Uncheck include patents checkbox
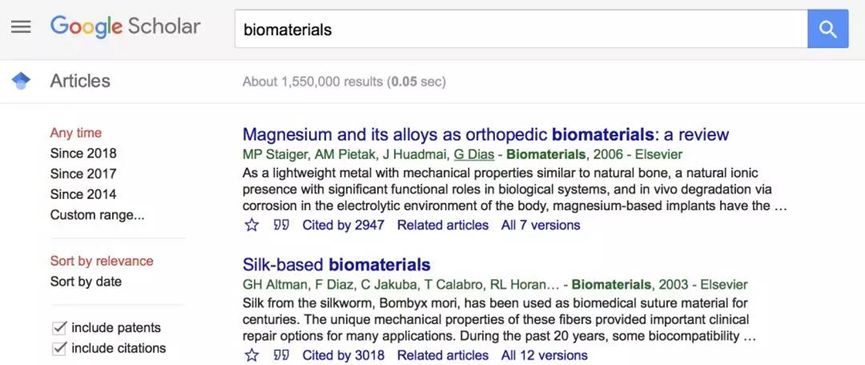The image size is (865, 365). click(59, 328)
